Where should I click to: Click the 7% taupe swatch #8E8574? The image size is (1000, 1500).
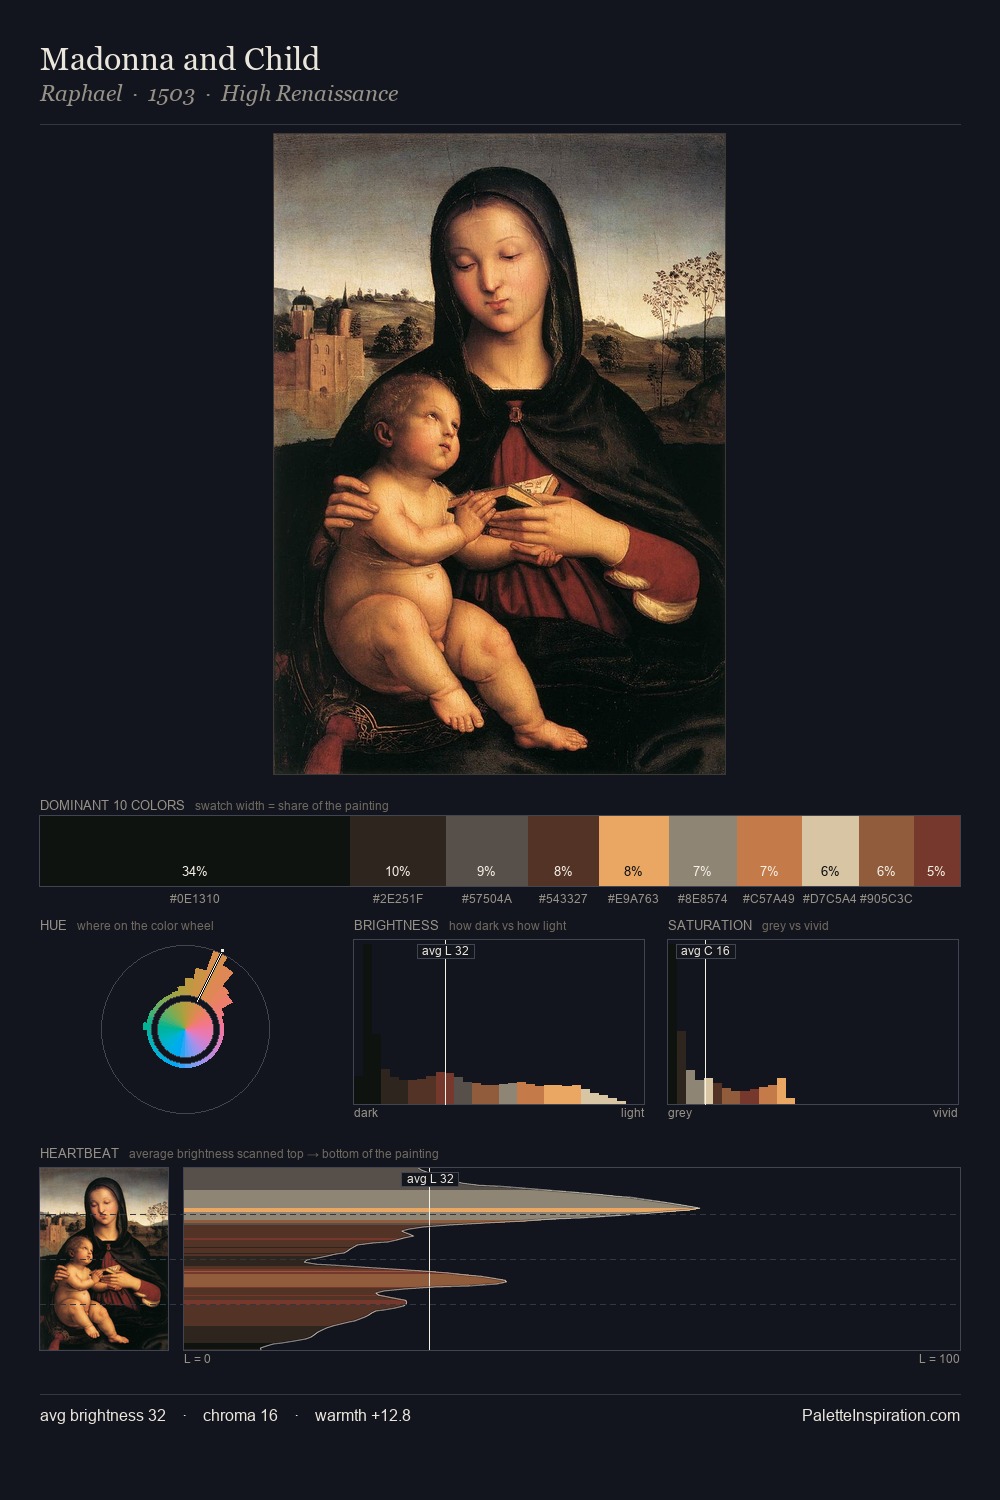pyautogui.click(x=702, y=851)
